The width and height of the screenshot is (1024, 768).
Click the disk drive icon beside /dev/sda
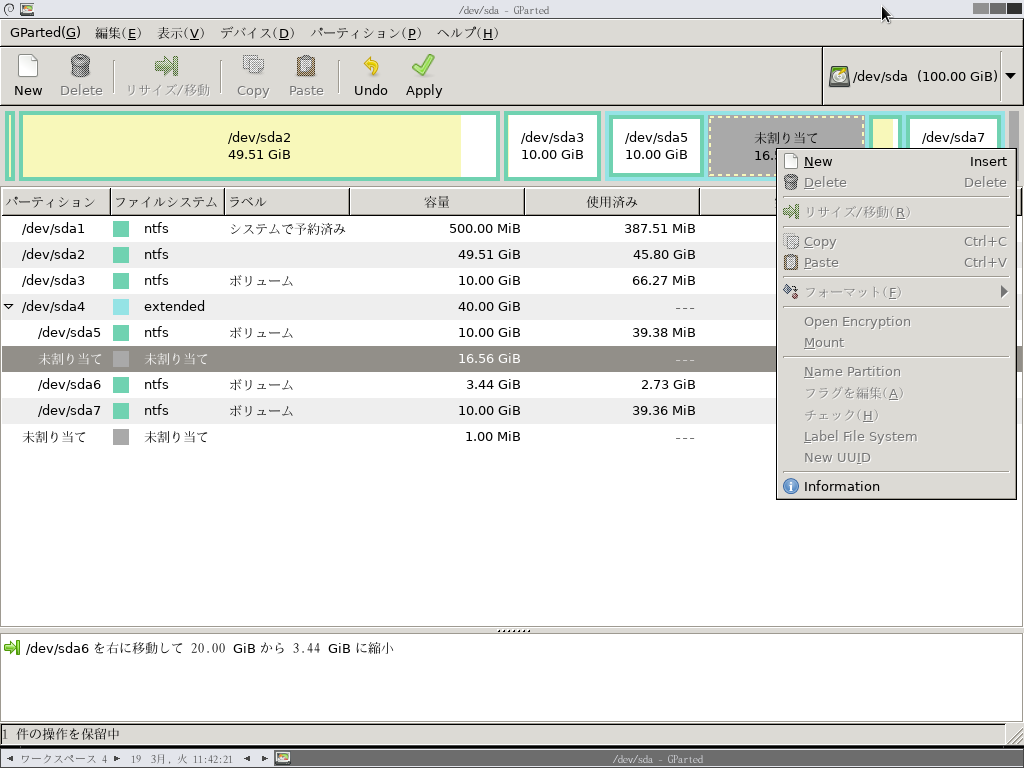pos(839,76)
